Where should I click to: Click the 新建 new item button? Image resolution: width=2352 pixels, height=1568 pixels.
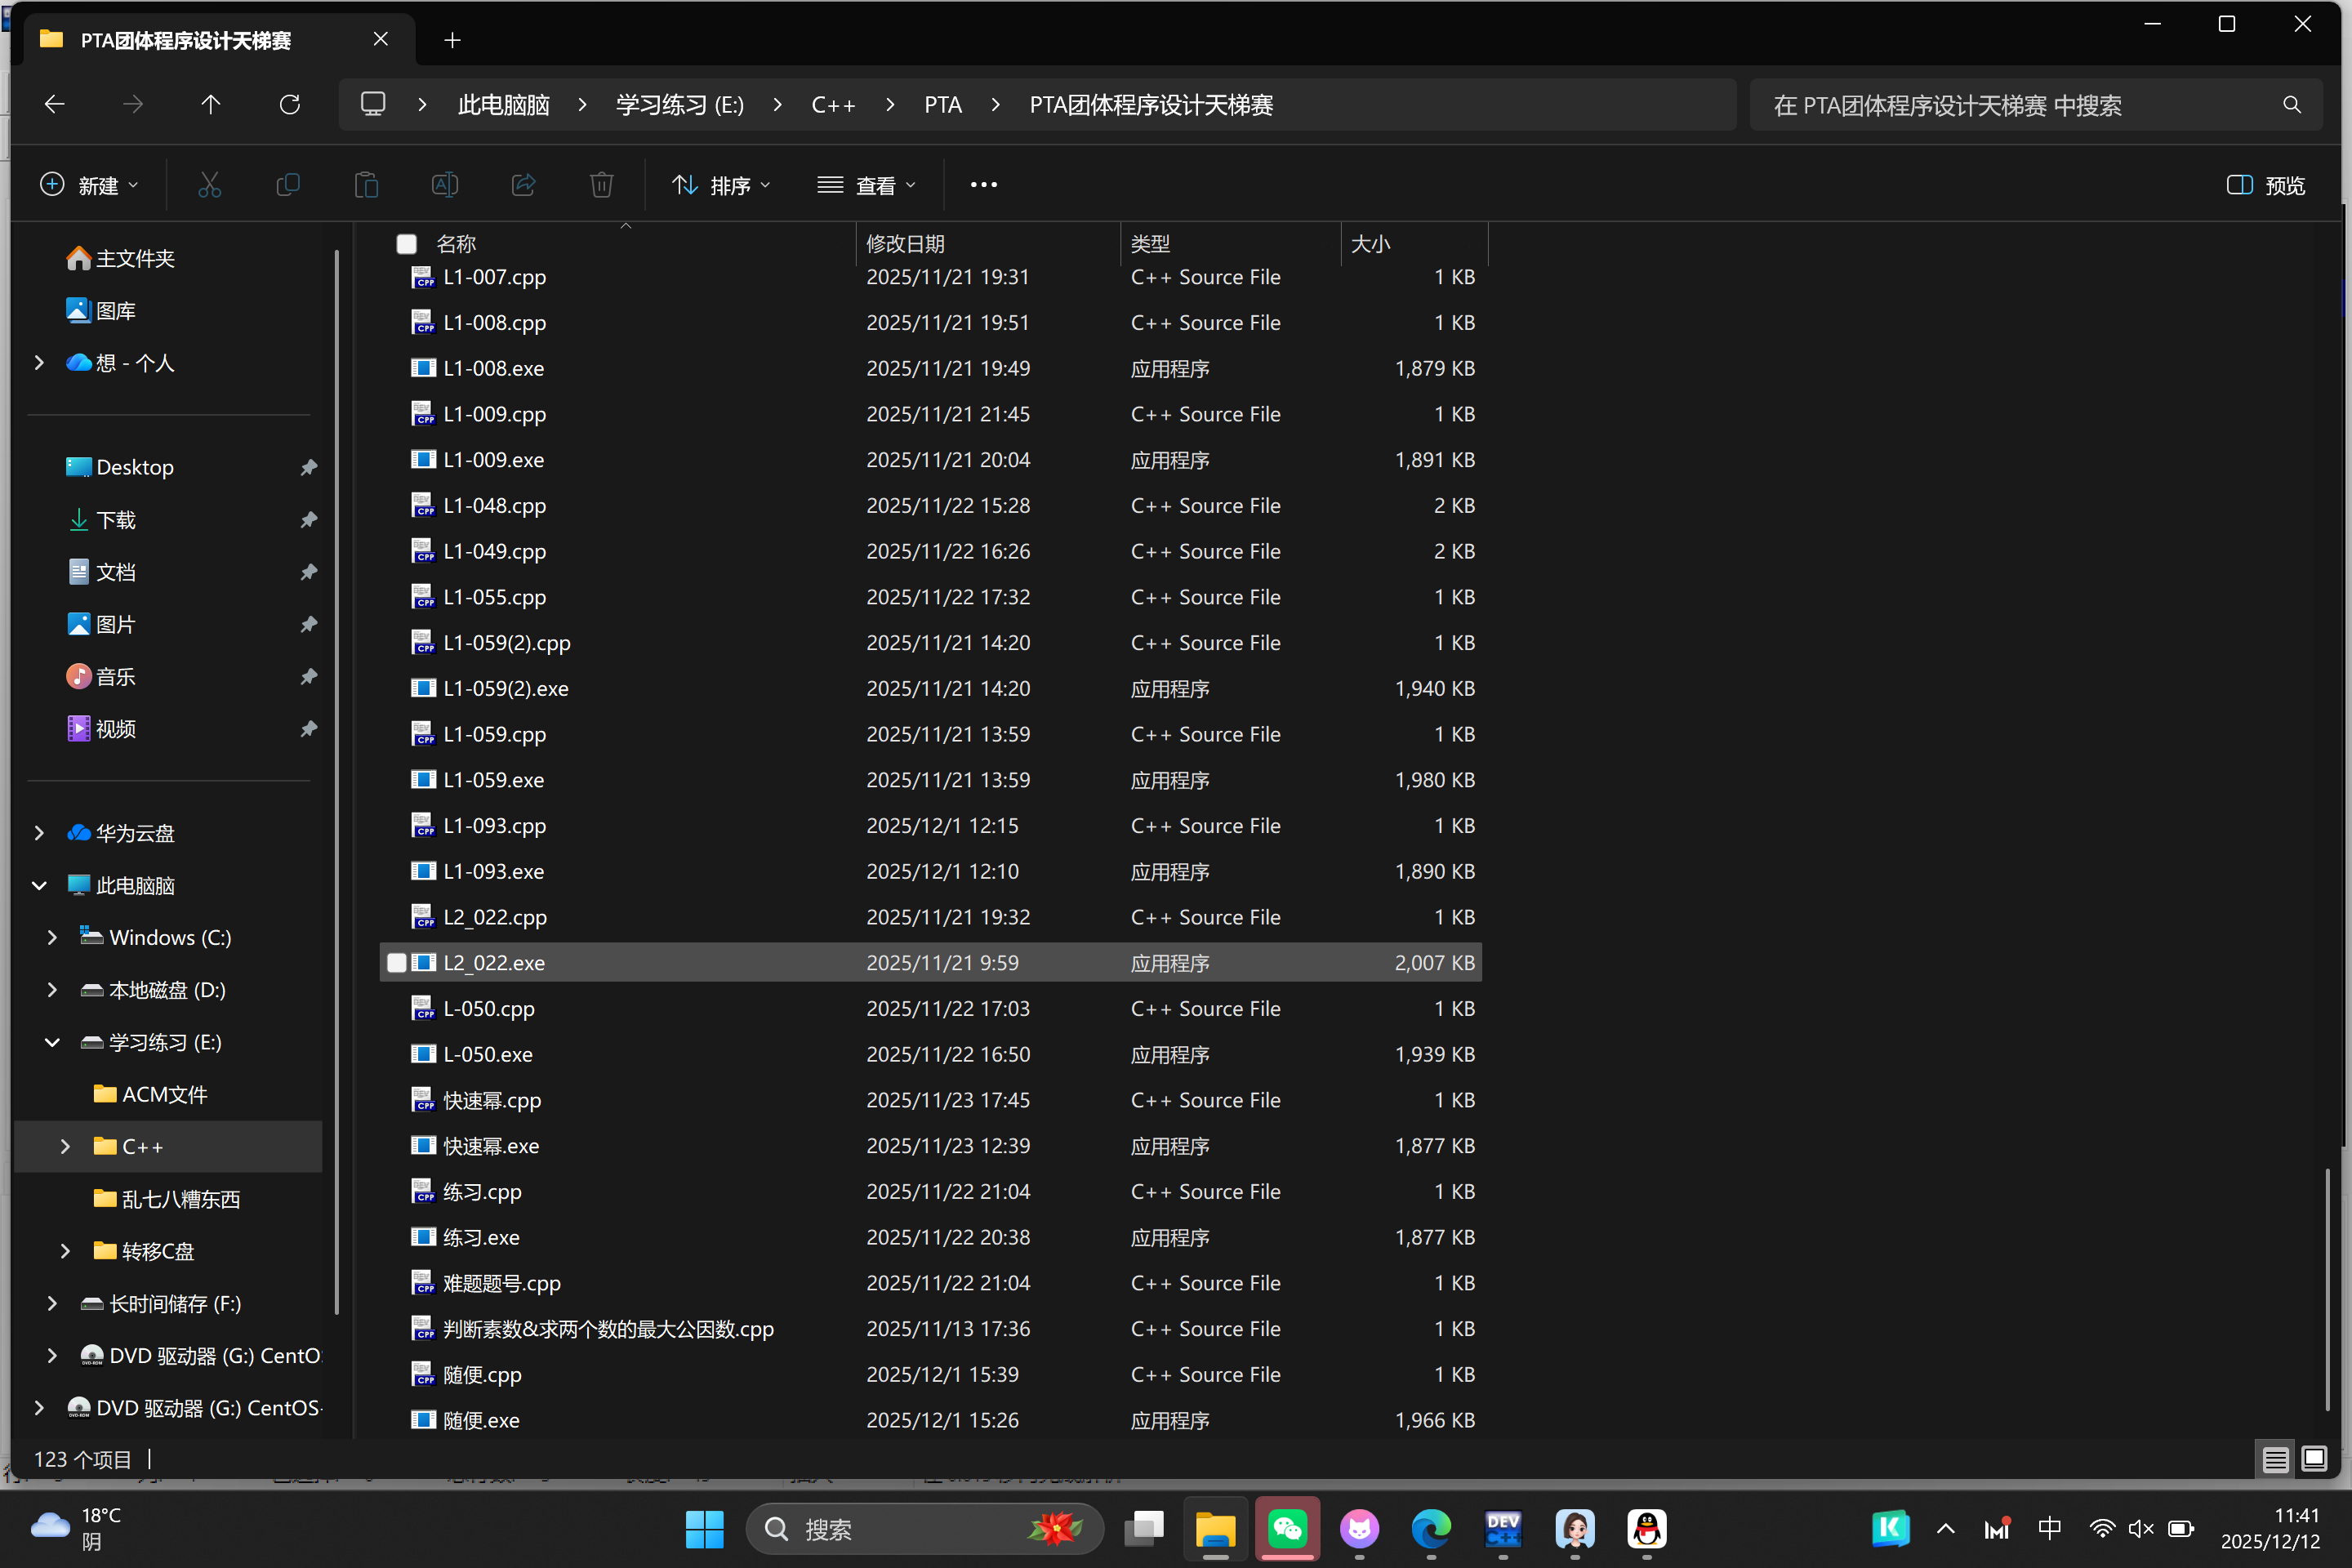89,185
